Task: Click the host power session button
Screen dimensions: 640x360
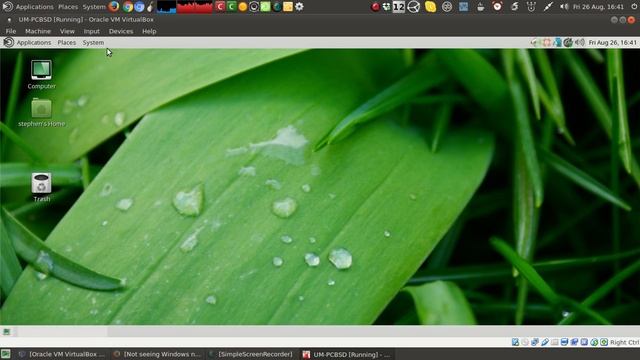Action: tap(634, 7)
